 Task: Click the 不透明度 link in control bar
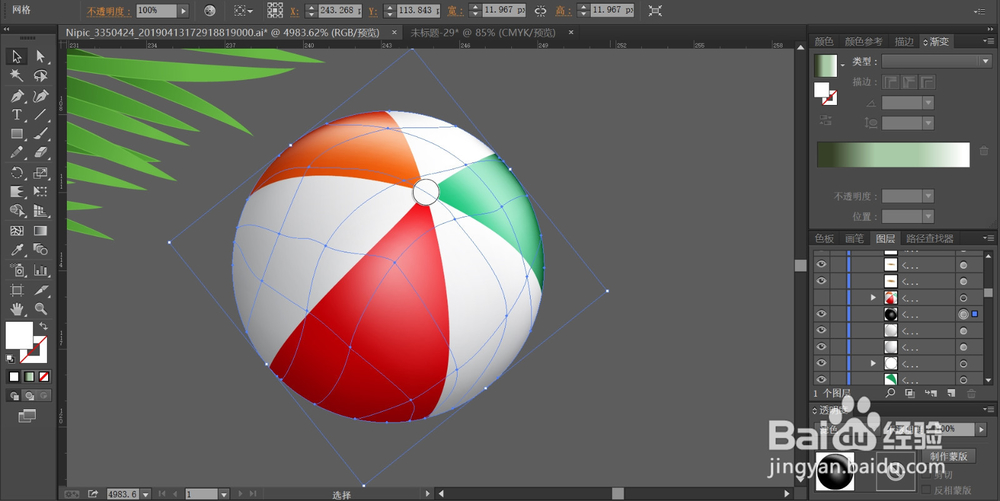108,11
